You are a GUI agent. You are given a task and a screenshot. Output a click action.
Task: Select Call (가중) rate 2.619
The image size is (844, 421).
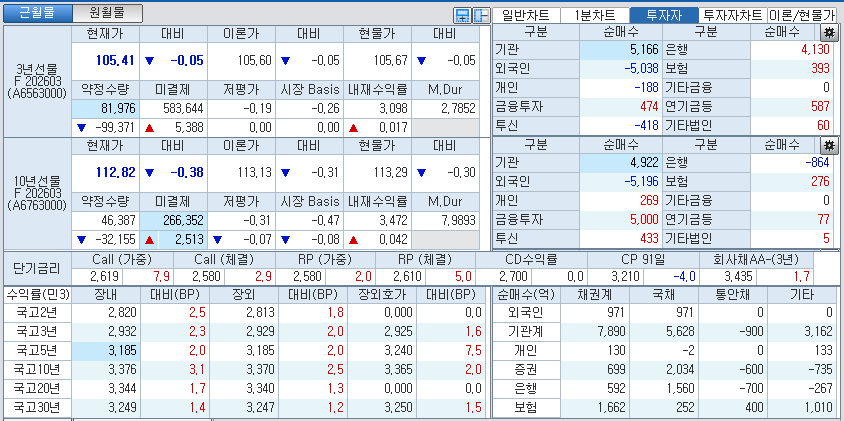(x=97, y=277)
